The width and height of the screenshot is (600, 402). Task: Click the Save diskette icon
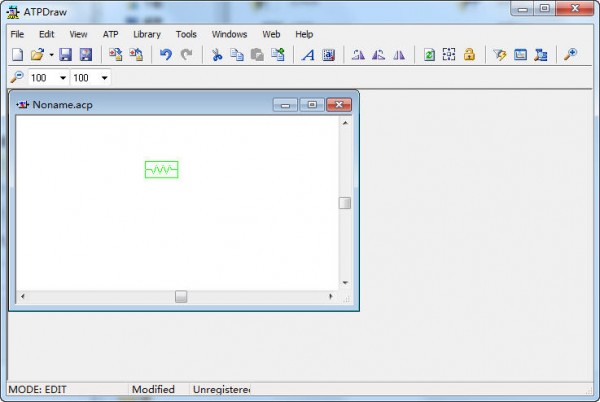tap(66, 55)
